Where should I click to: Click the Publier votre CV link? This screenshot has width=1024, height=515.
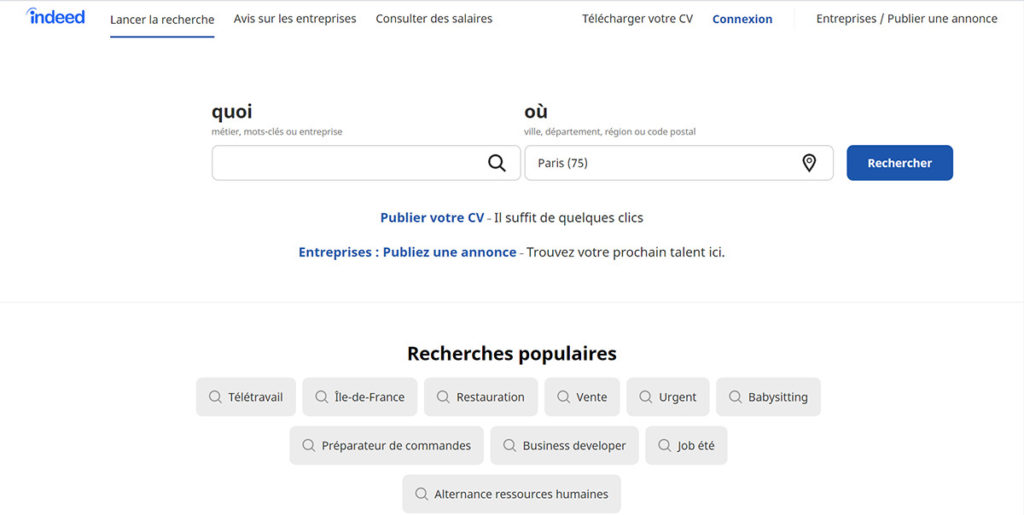[432, 217]
